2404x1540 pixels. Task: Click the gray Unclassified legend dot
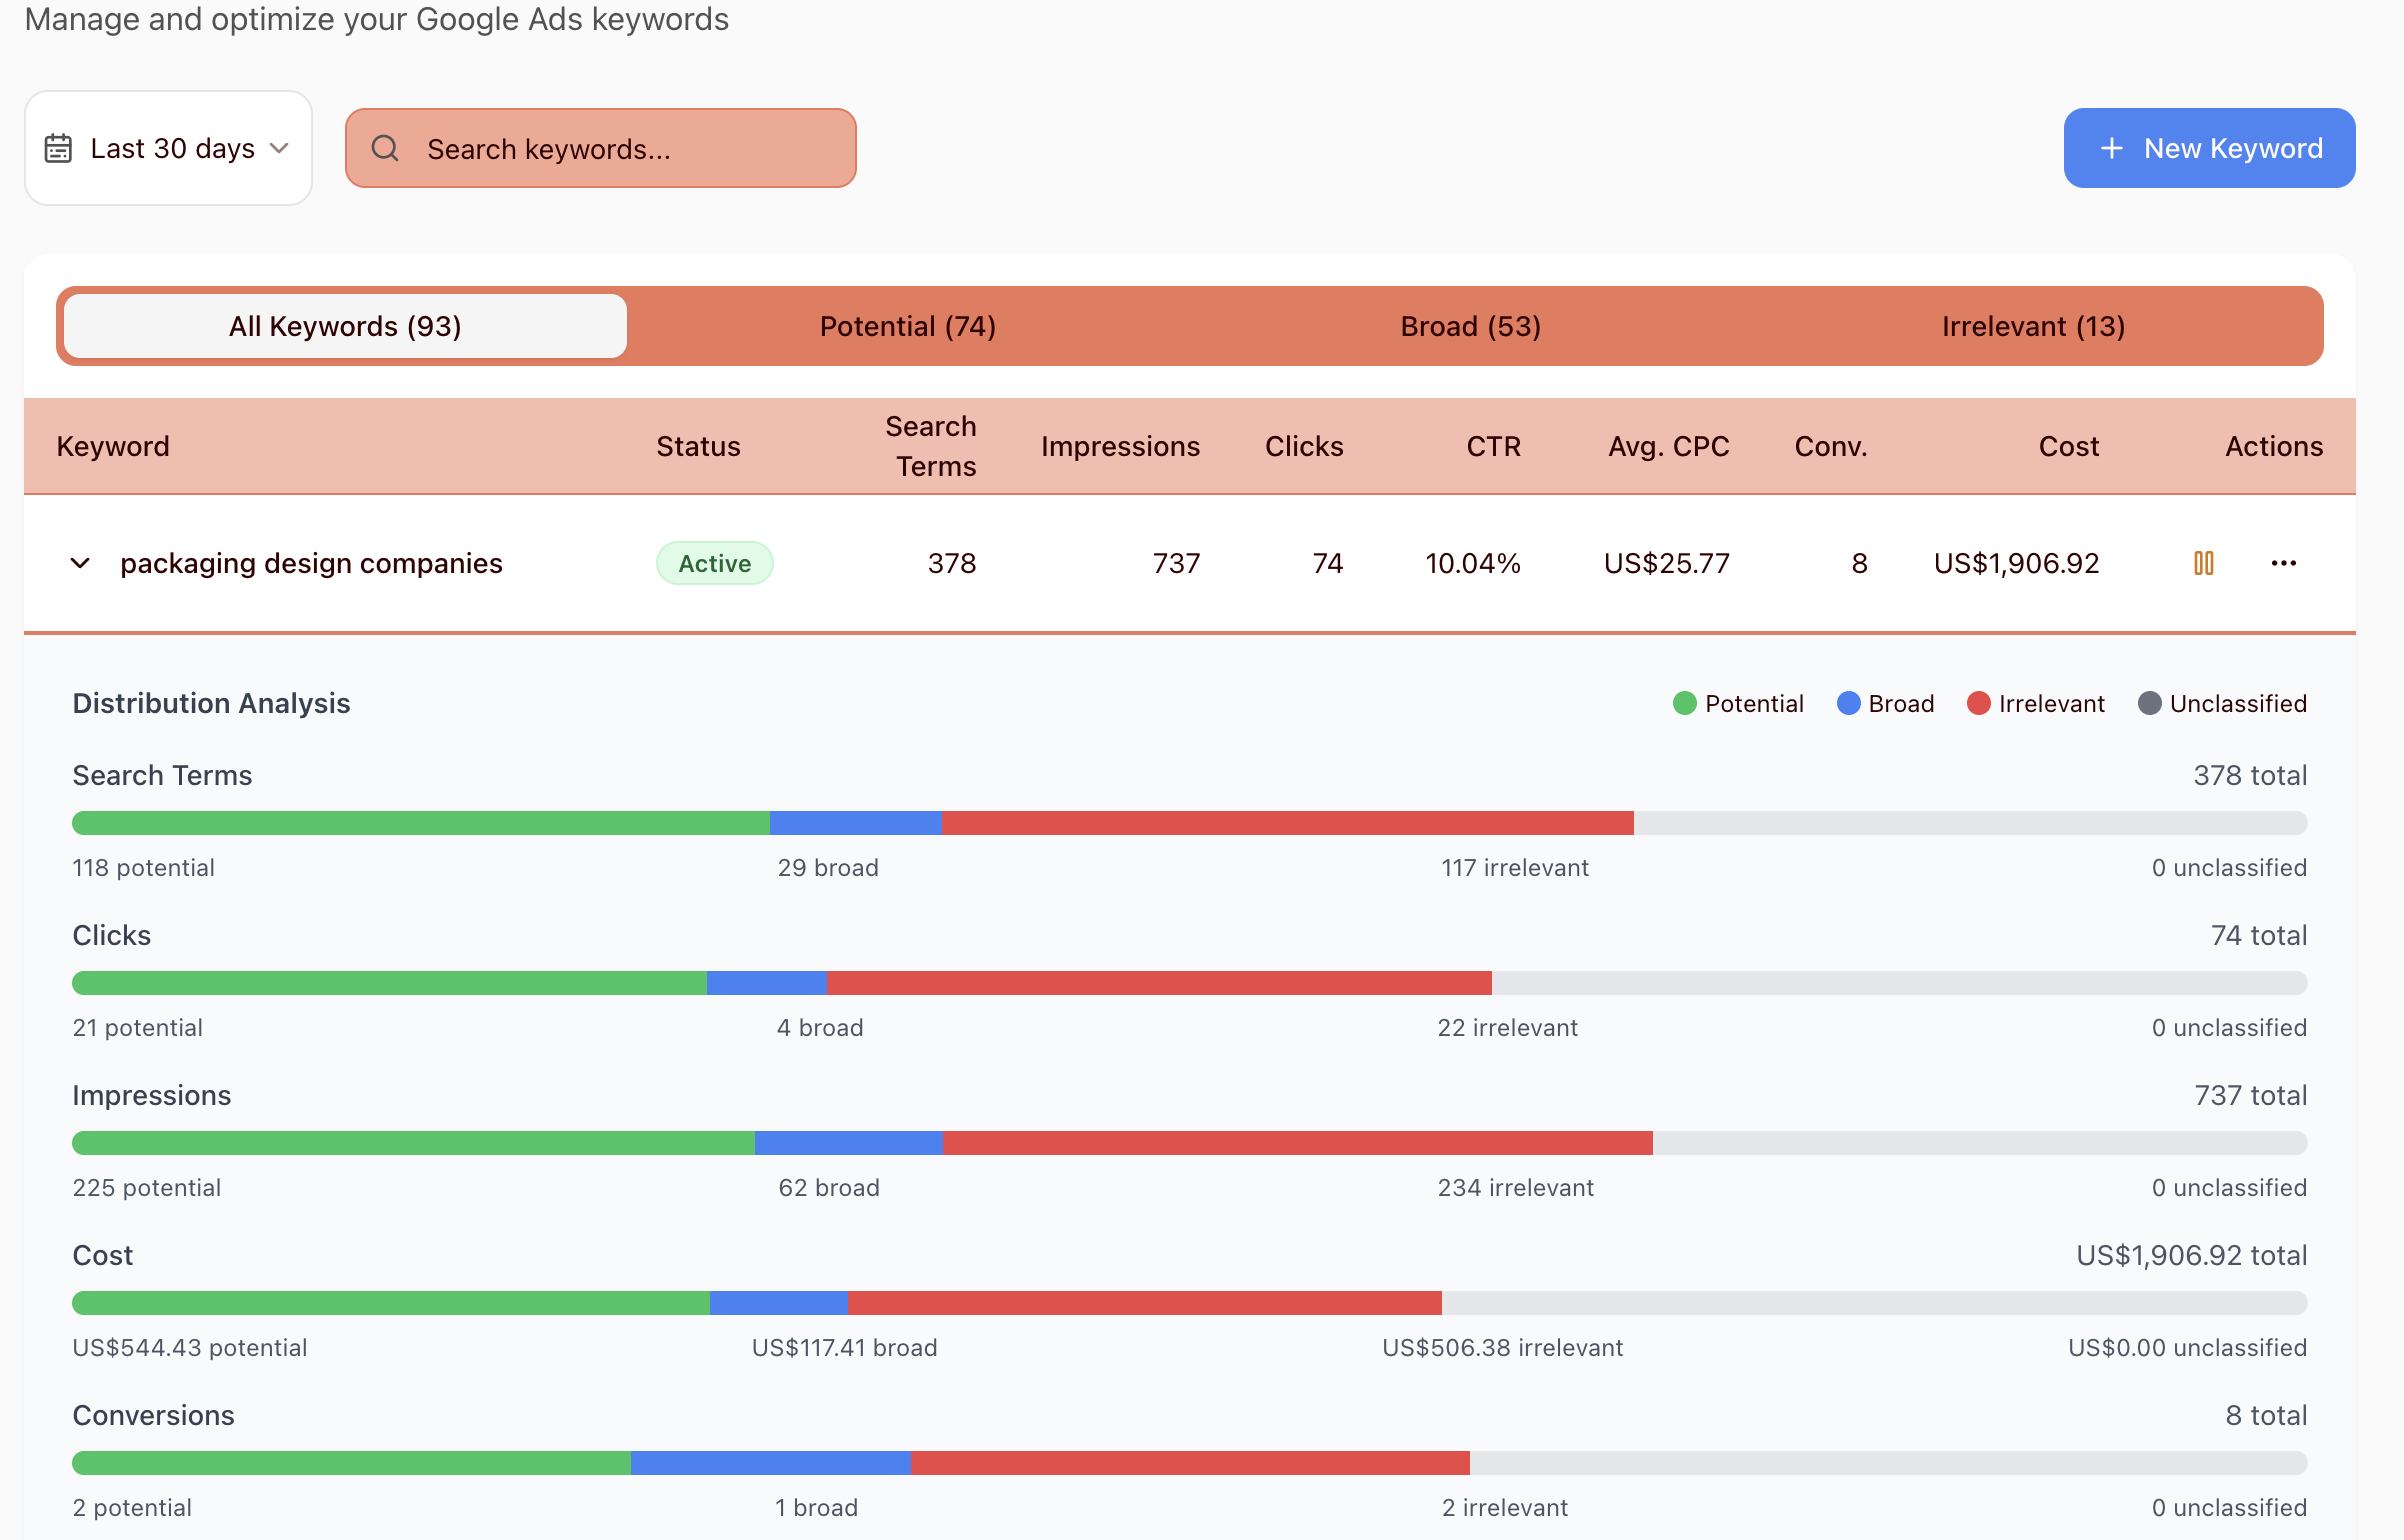pos(2149,703)
